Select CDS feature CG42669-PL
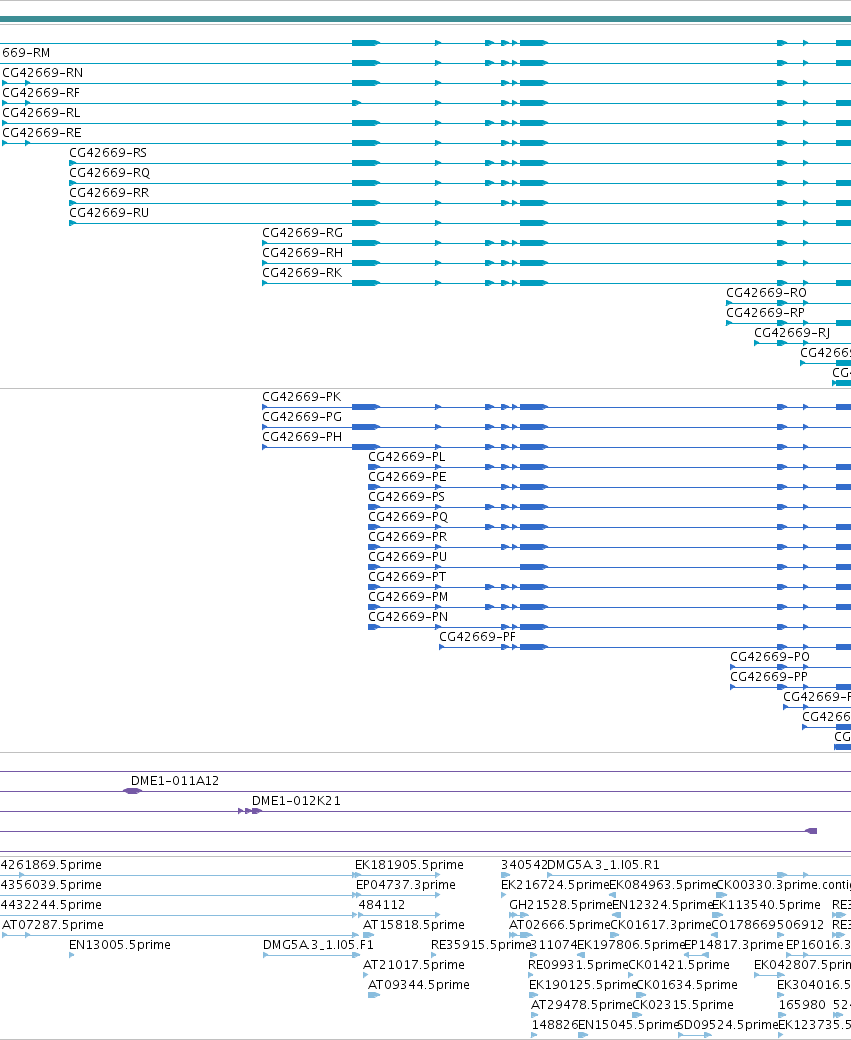Viewport: 851px width, 1040px height. [x=407, y=456]
